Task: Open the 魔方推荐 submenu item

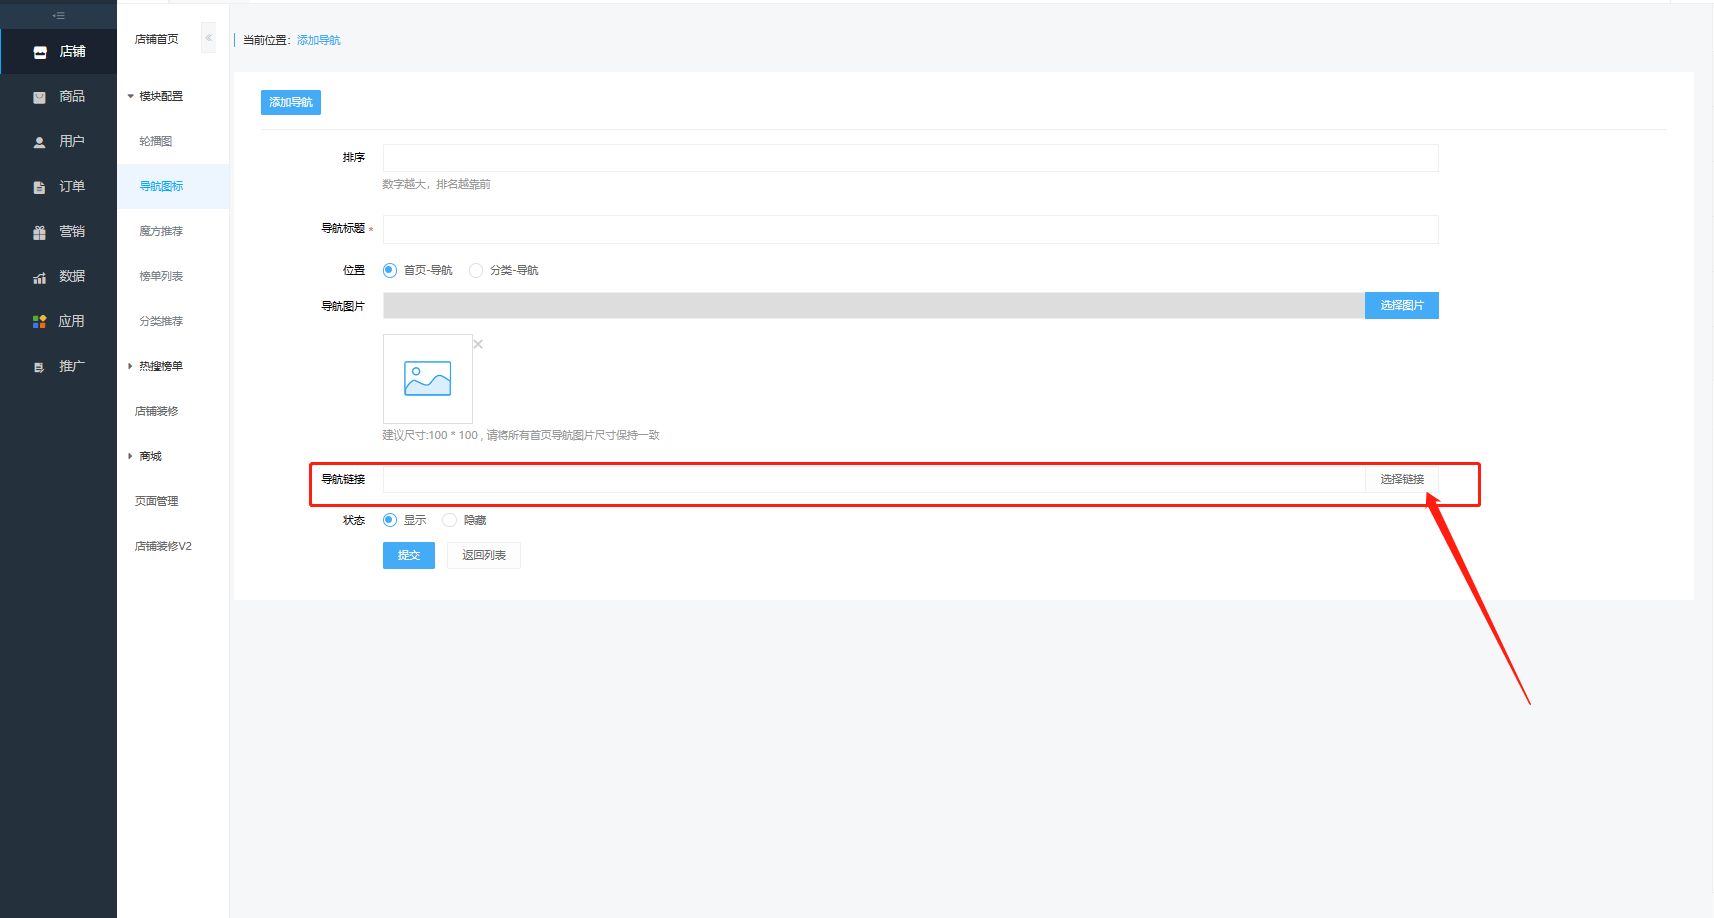Action: pyautogui.click(x=161, y=231)
